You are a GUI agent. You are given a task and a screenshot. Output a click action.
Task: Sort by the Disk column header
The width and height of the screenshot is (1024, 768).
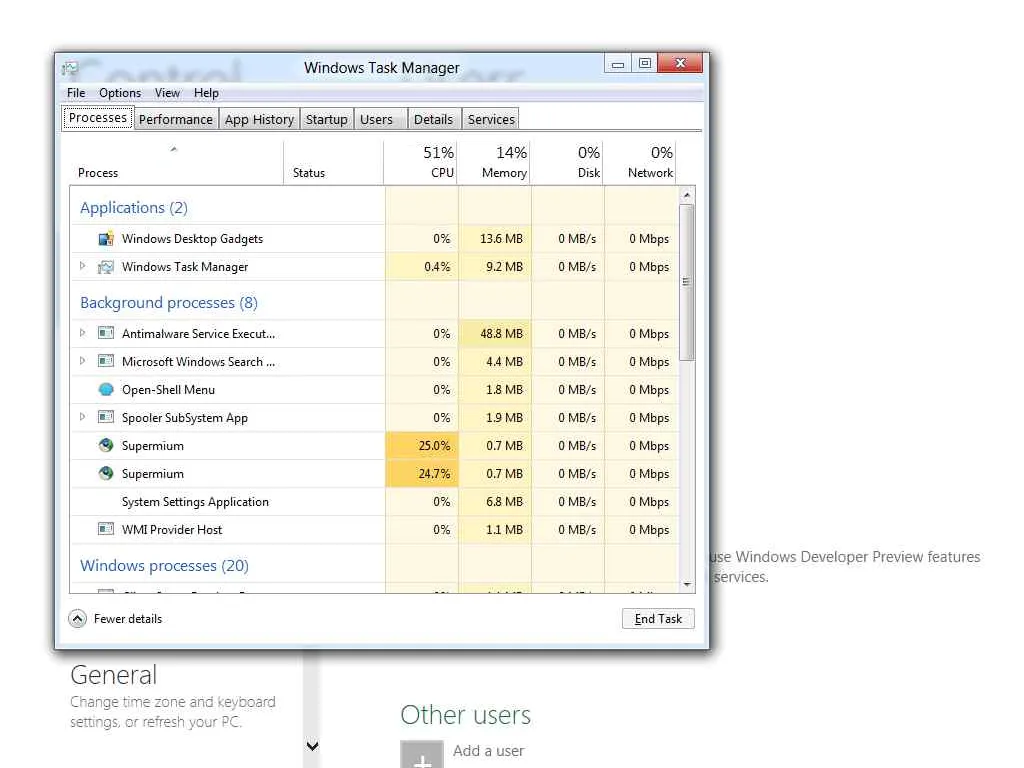point(567,162)
